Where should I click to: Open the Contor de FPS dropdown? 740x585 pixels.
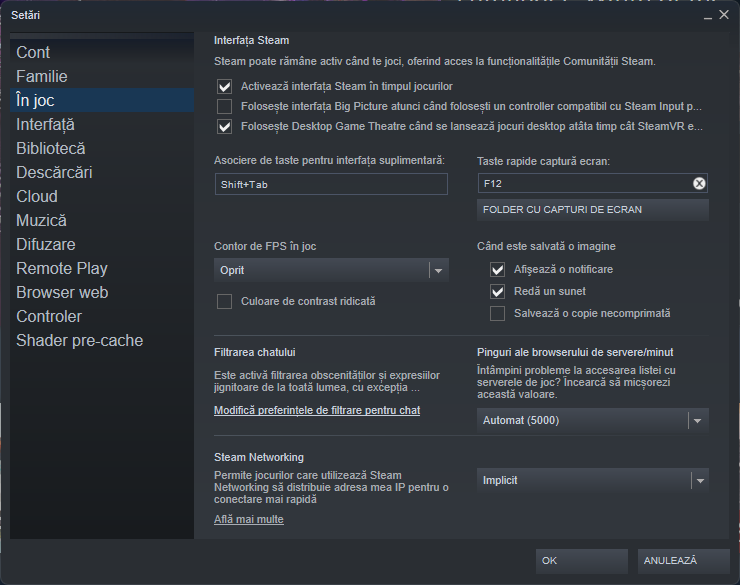point(331,270)
